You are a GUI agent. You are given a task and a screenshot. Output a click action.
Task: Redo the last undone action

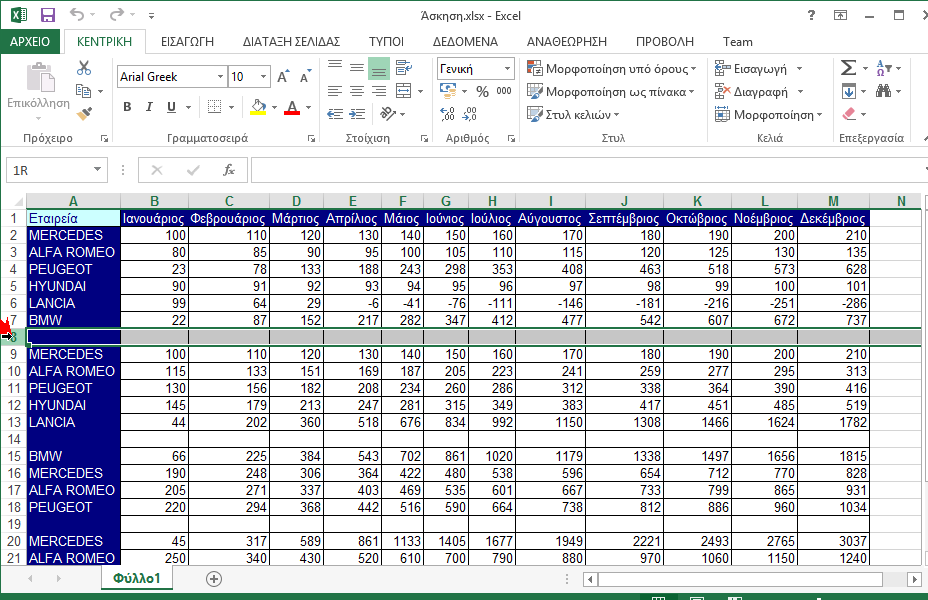[x=117, y=15]
